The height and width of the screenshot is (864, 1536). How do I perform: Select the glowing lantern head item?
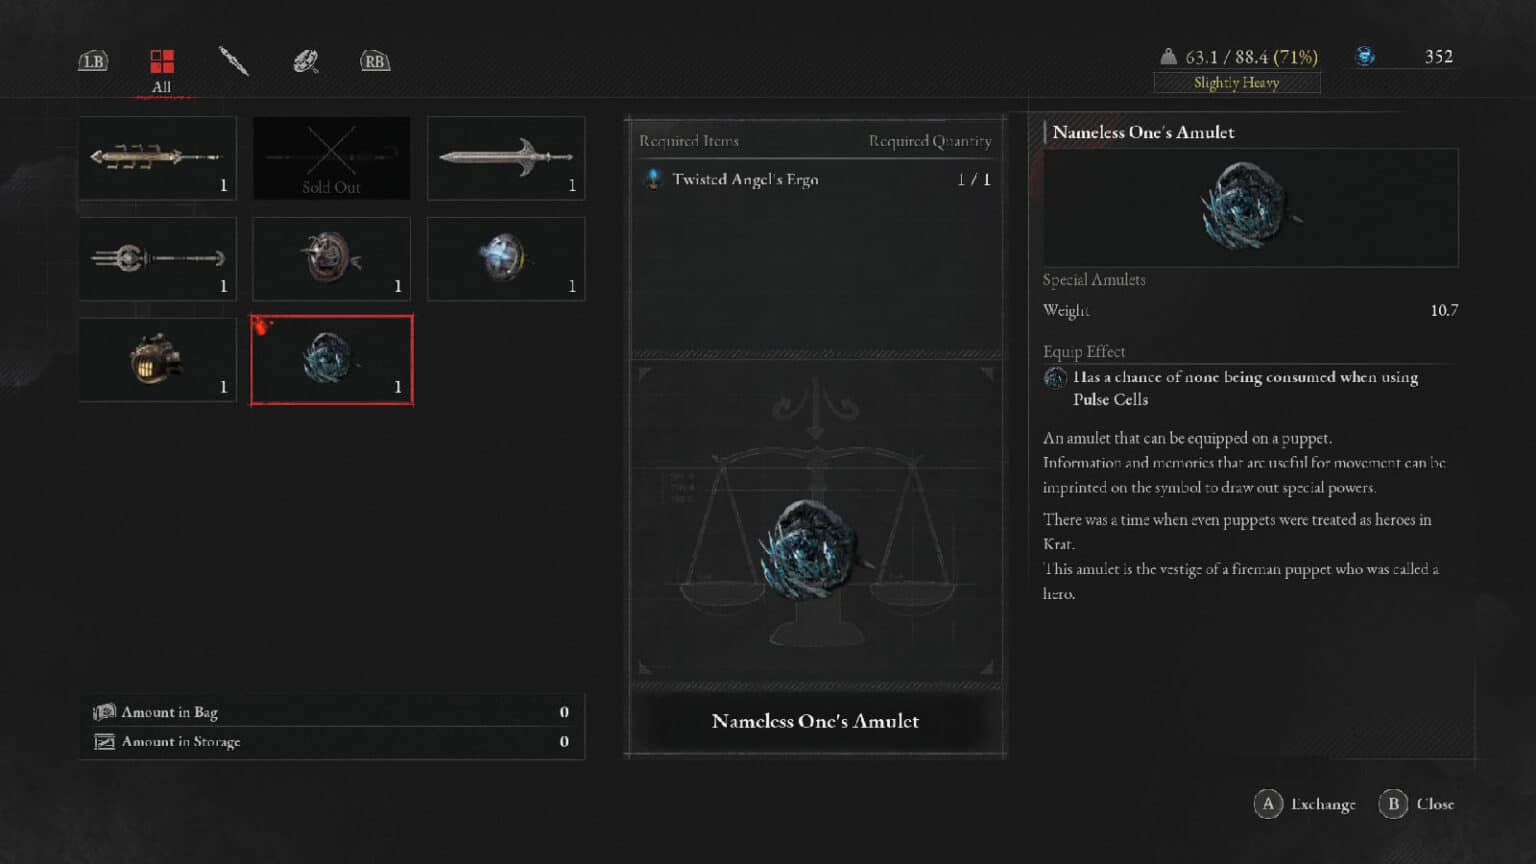(x=158, y=360)
